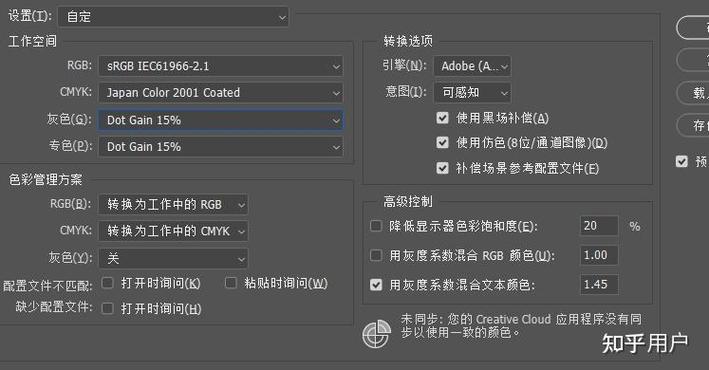
Task: Open the 灰色(Y) policy dropdown set to 关
Action: pyautogui.click(x=173, y=258)
